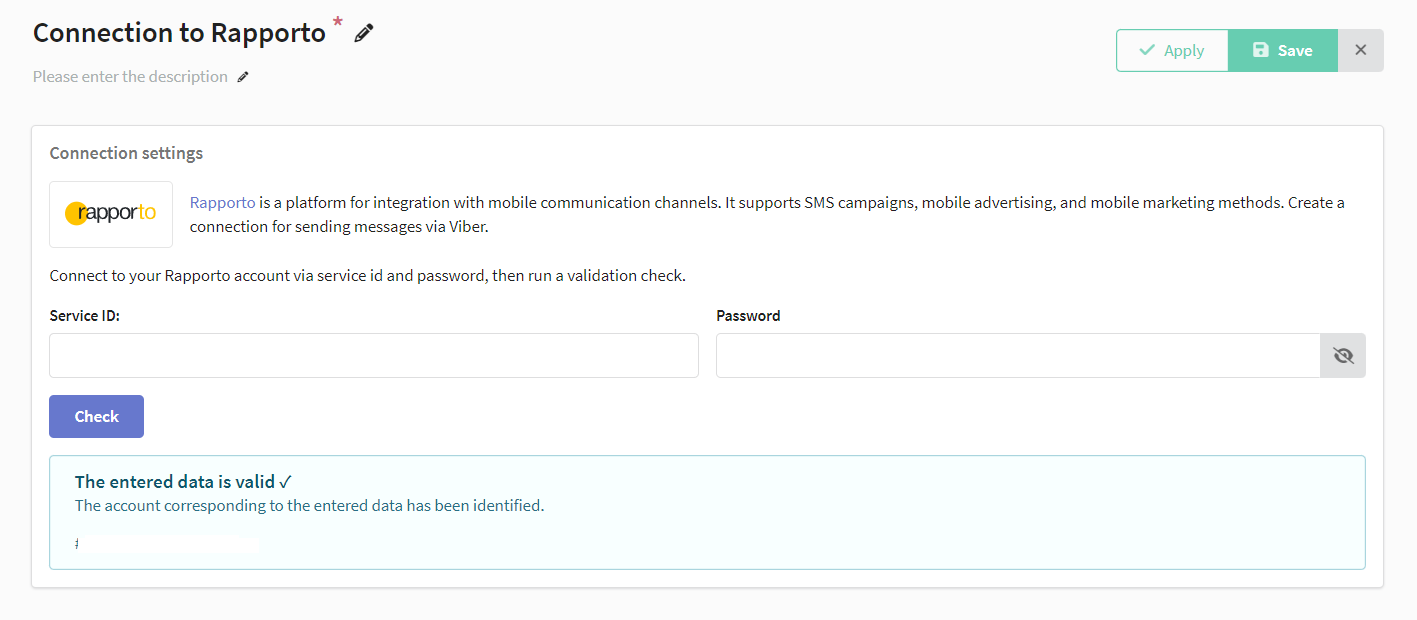
Task: Click the identified account message text
Action: point(309,505)
